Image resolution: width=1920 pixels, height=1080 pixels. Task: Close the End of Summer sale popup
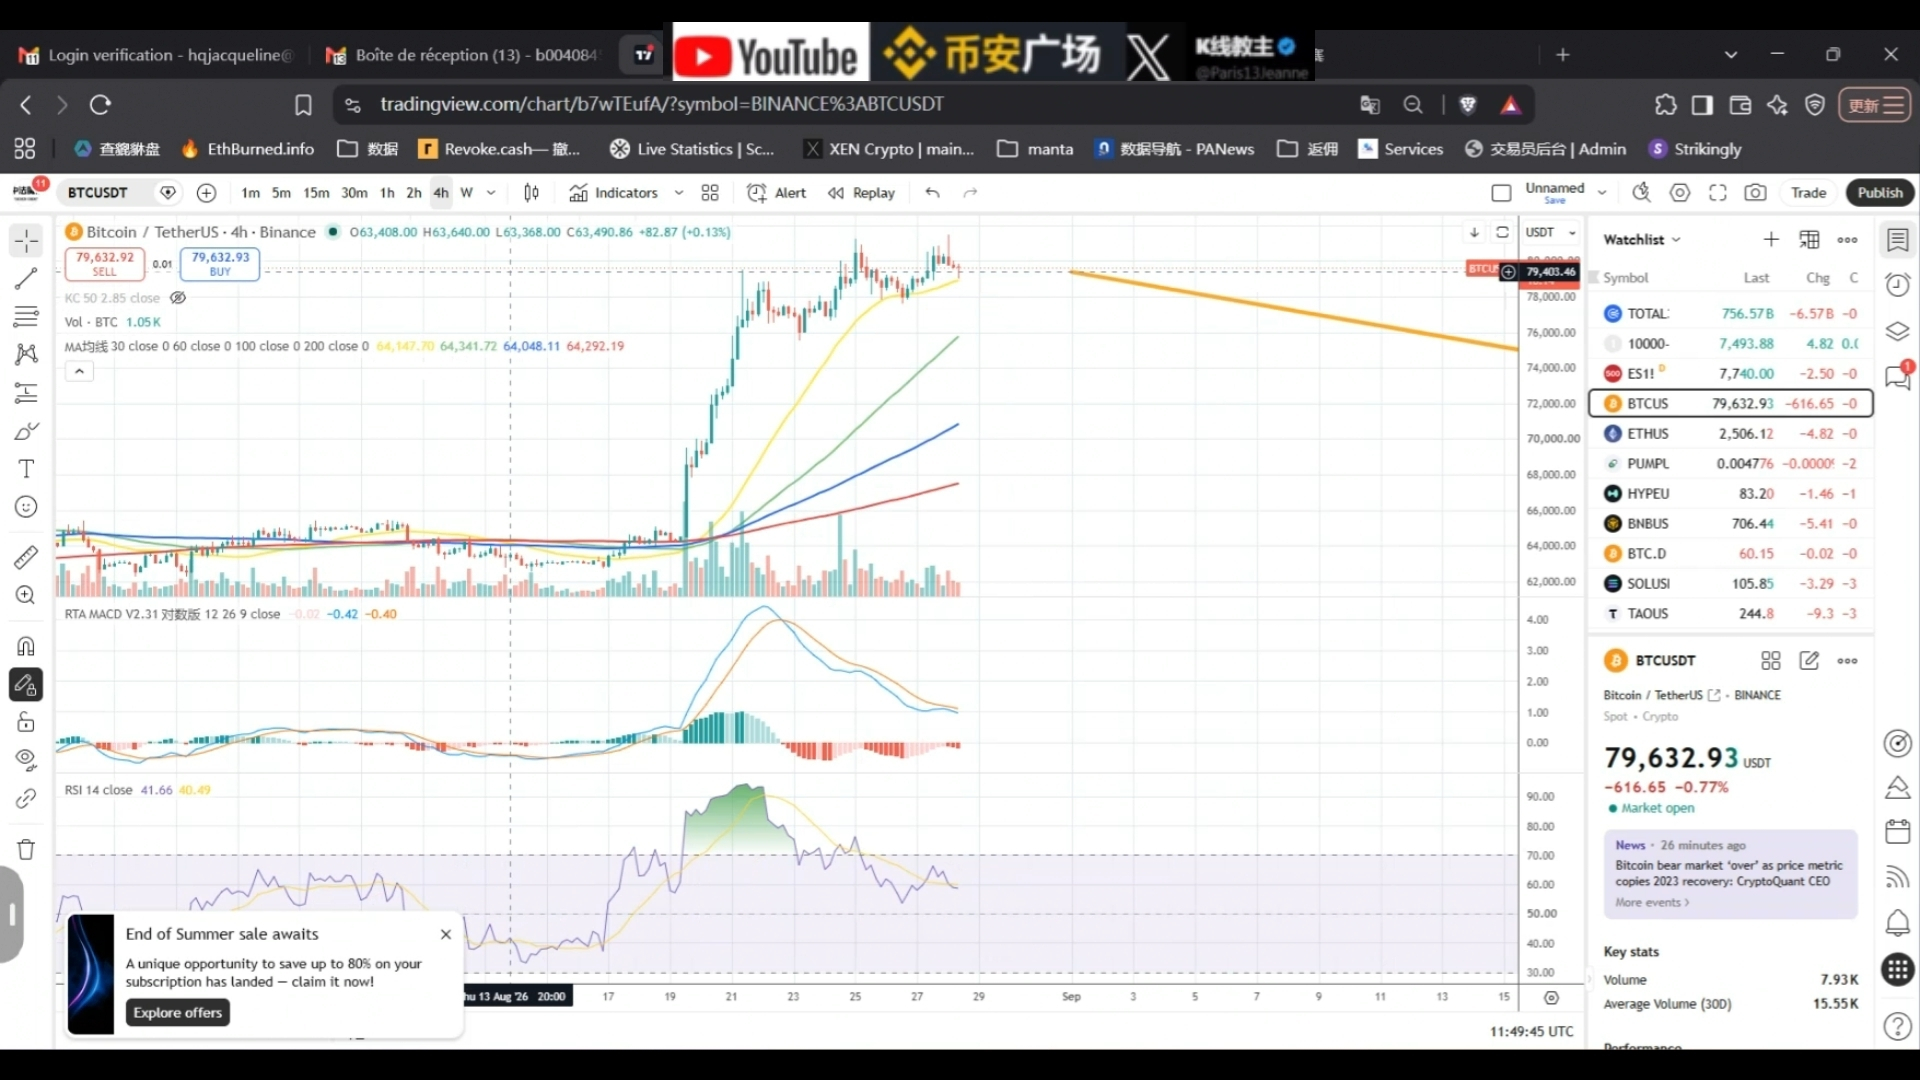446,934
